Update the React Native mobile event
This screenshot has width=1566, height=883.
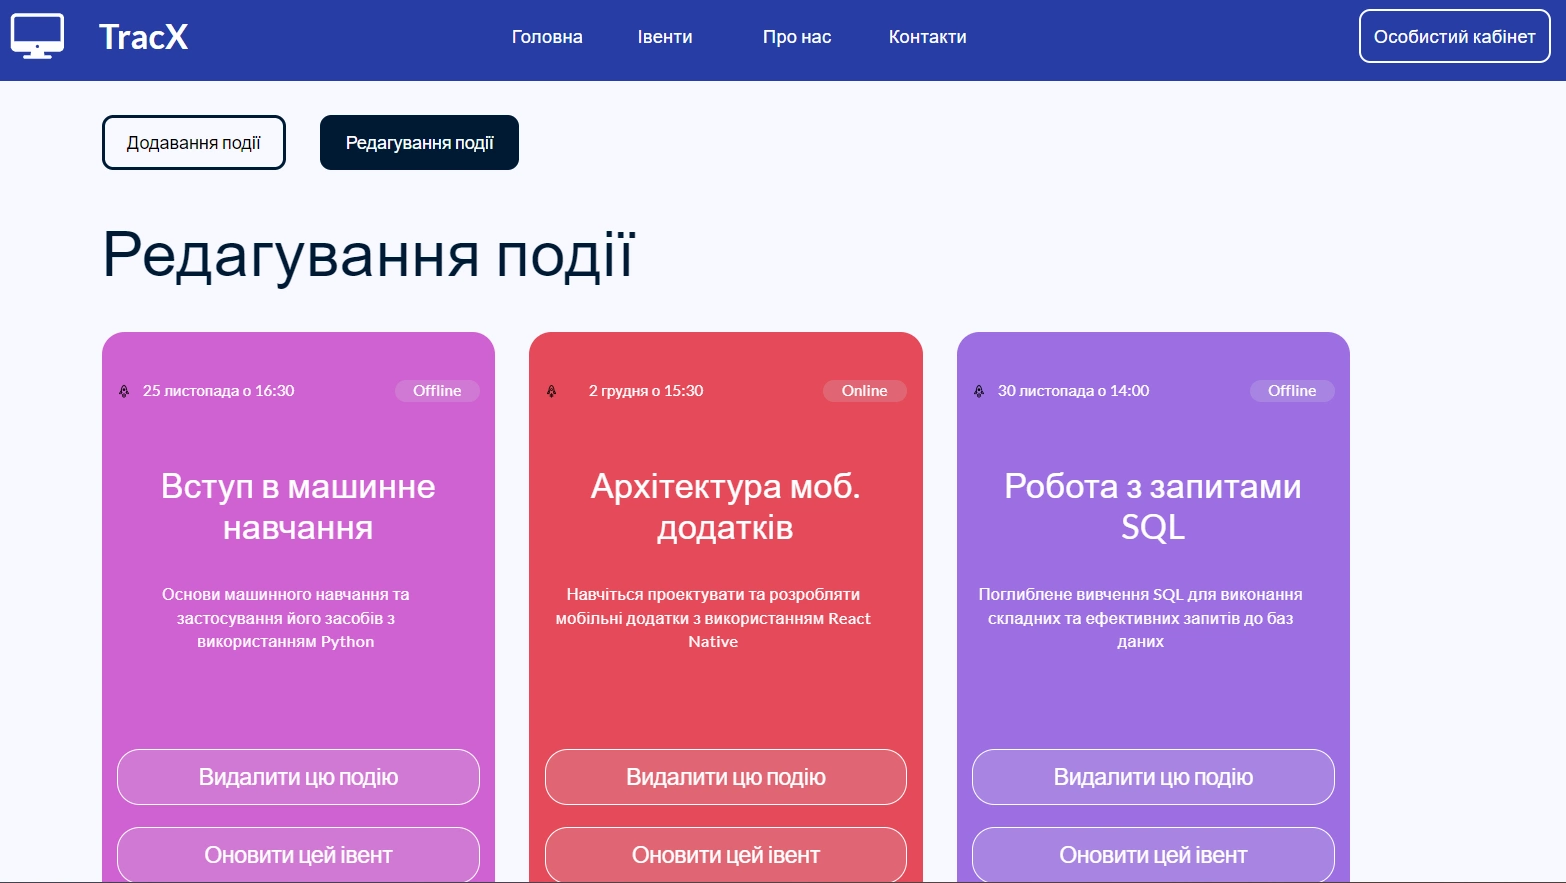click(x=725, y=854)
